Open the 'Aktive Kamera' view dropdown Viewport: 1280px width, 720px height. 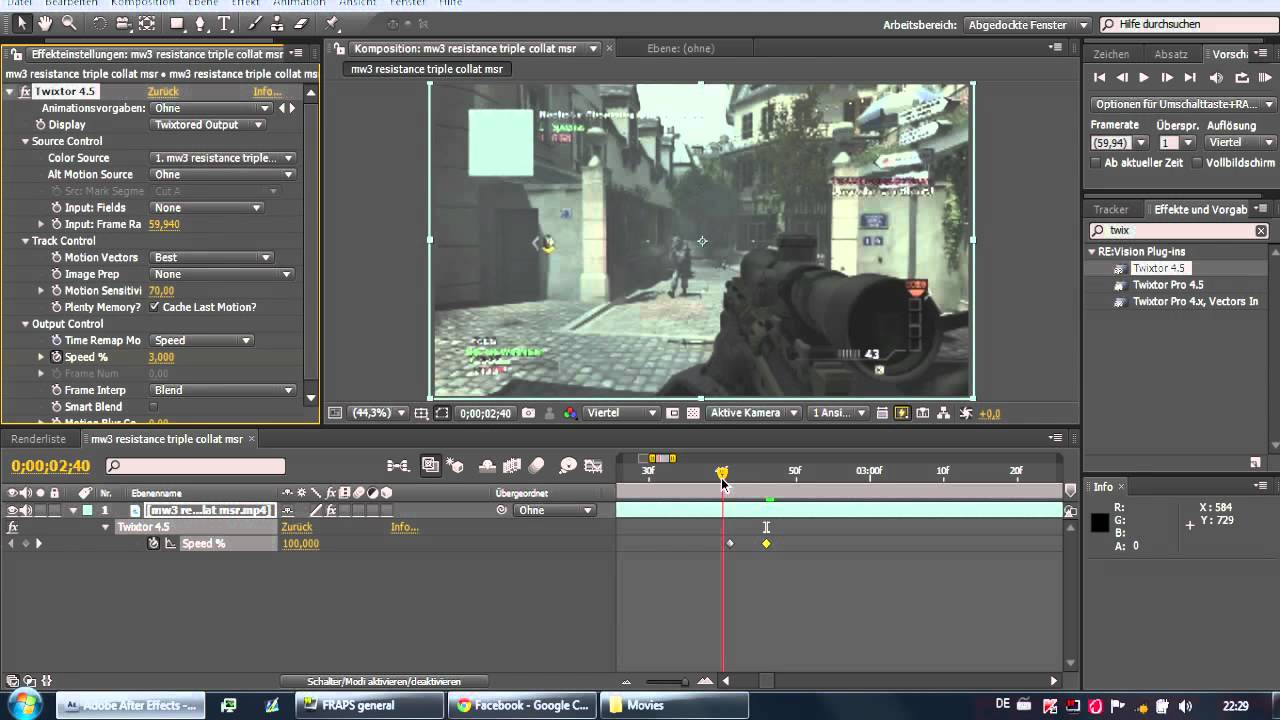click(x=753, y=412)
